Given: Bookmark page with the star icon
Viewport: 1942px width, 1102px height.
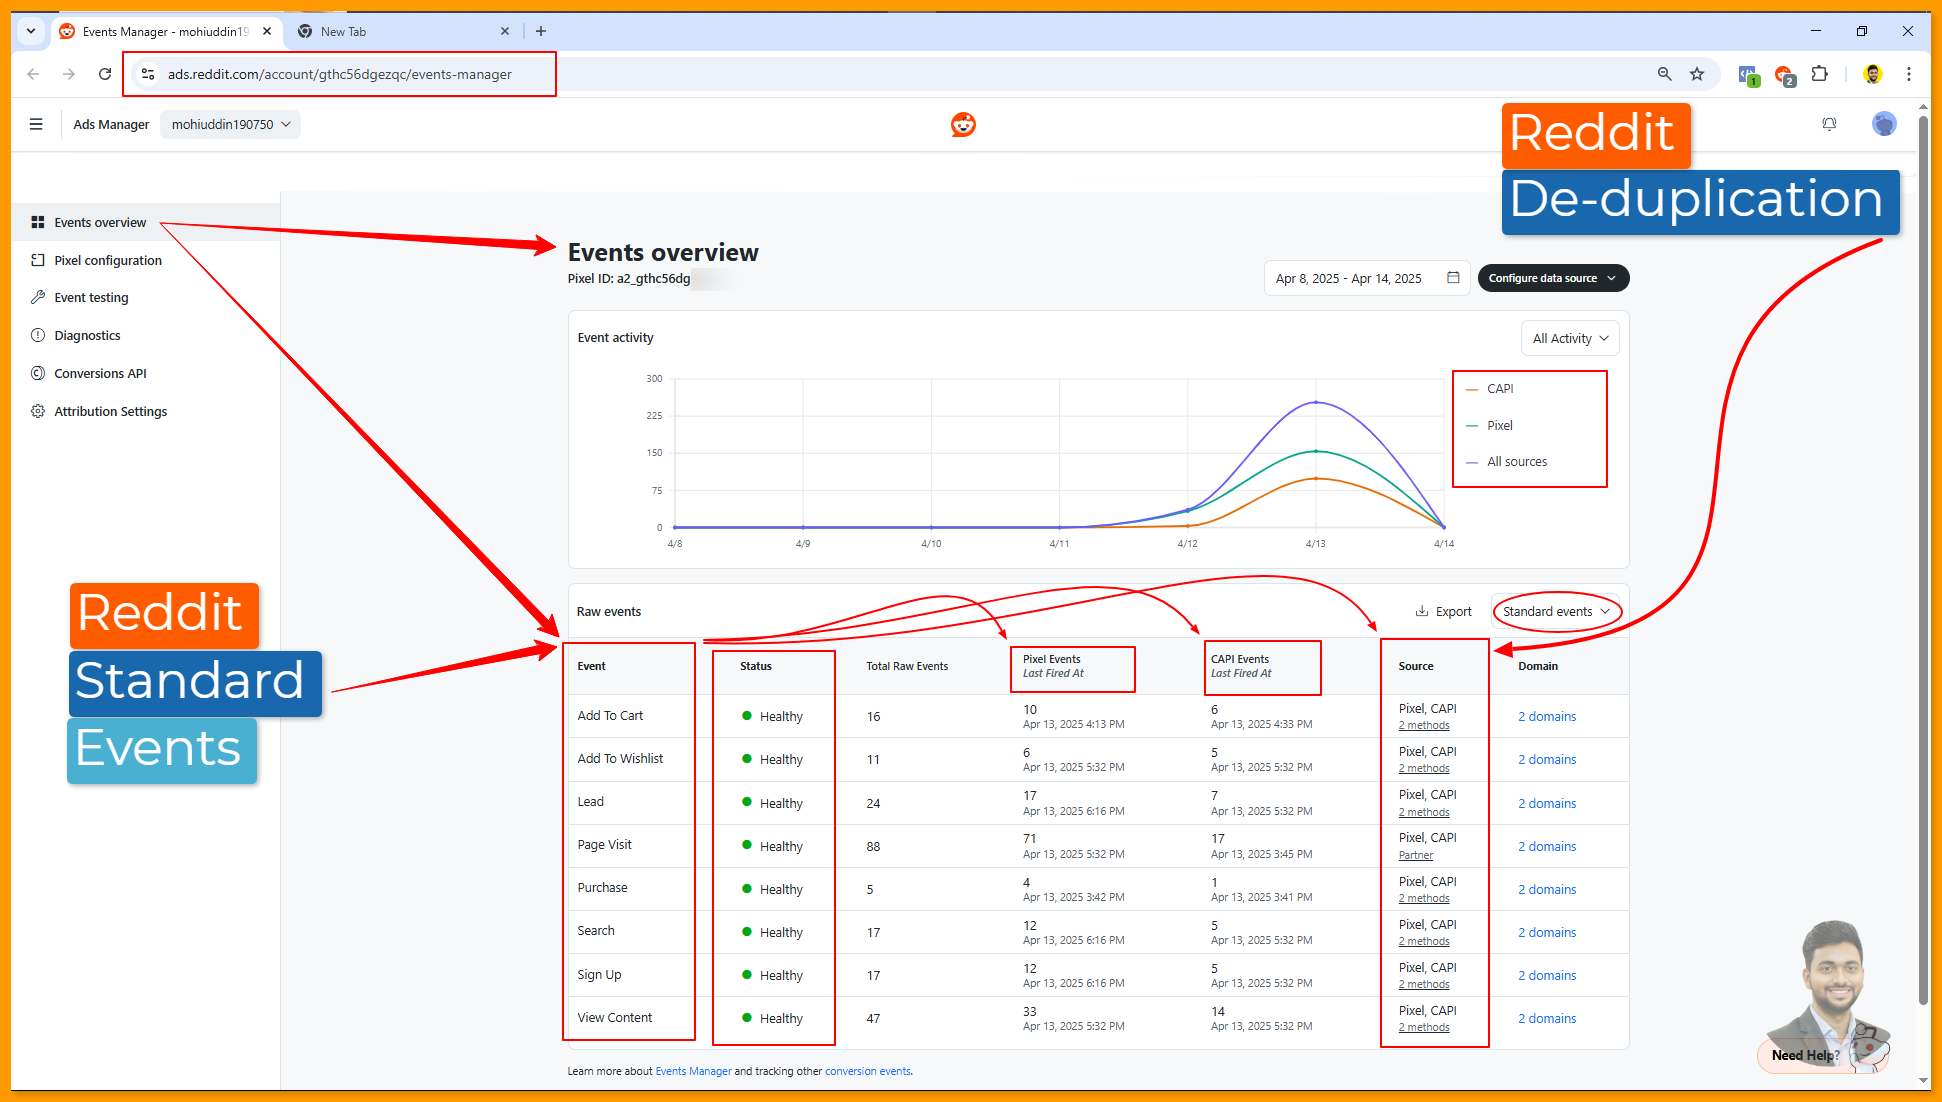Looking at the screenshot, I should pyautogui.click(x=1697, y=74).
